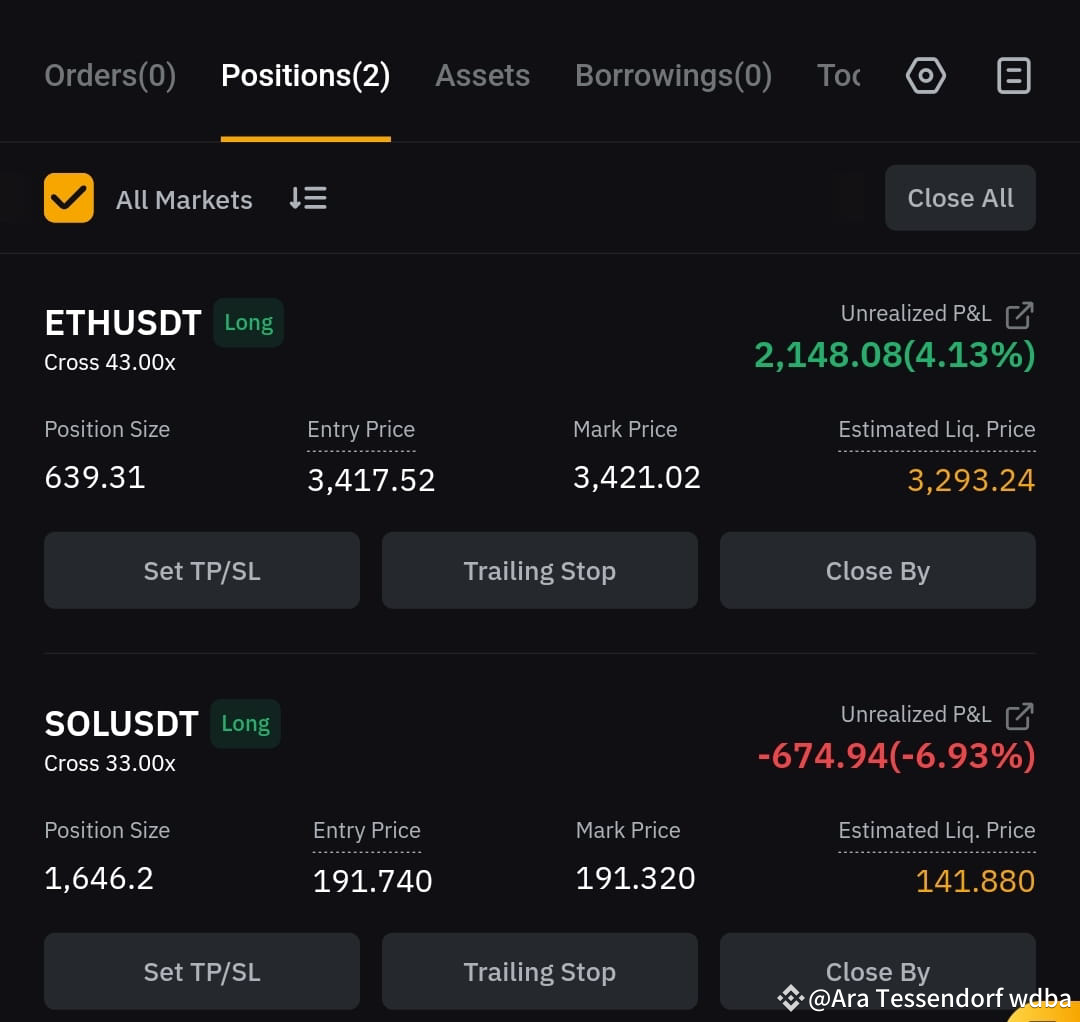Viewport: 1080px width, 1022px height.
Task: Open preferences via the gear icon
Action: click(925, 75)
